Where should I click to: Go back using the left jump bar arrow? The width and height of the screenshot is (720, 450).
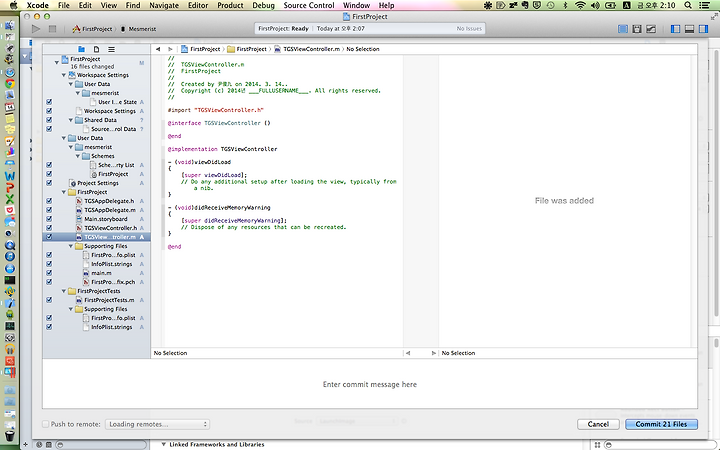pos(158,49)
